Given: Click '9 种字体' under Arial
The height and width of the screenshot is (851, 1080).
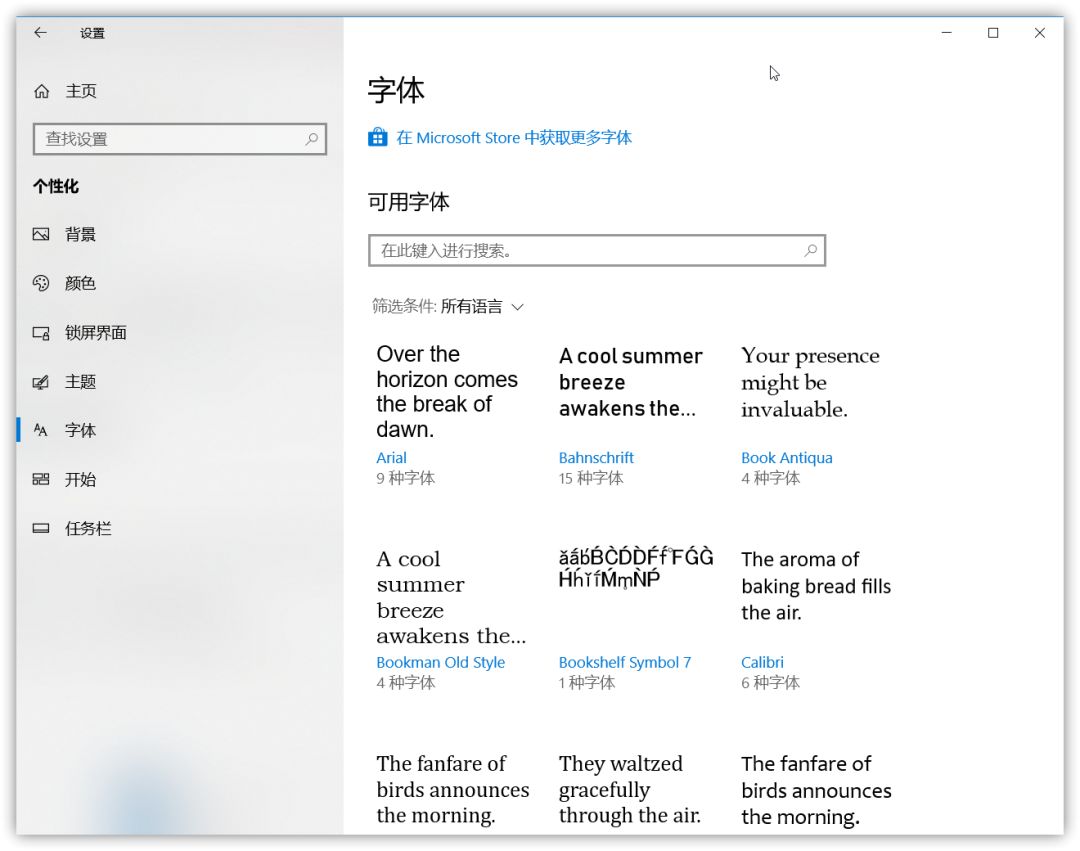Looking at the screenshot, I should (x=406, y=479).
